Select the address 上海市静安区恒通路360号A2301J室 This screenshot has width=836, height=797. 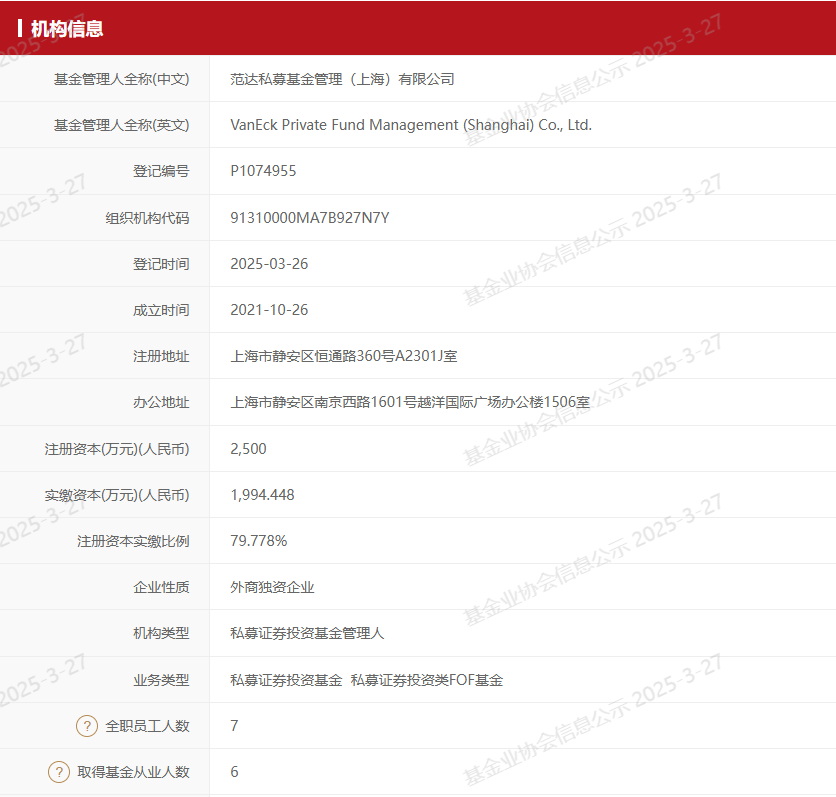click(344, 356)
